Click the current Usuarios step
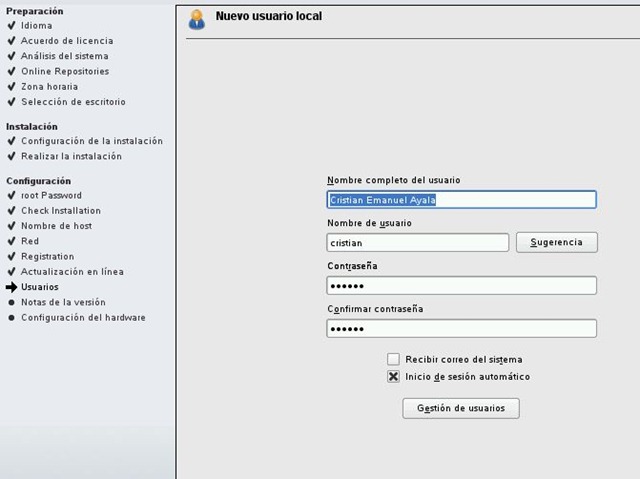 pos(40,287)
